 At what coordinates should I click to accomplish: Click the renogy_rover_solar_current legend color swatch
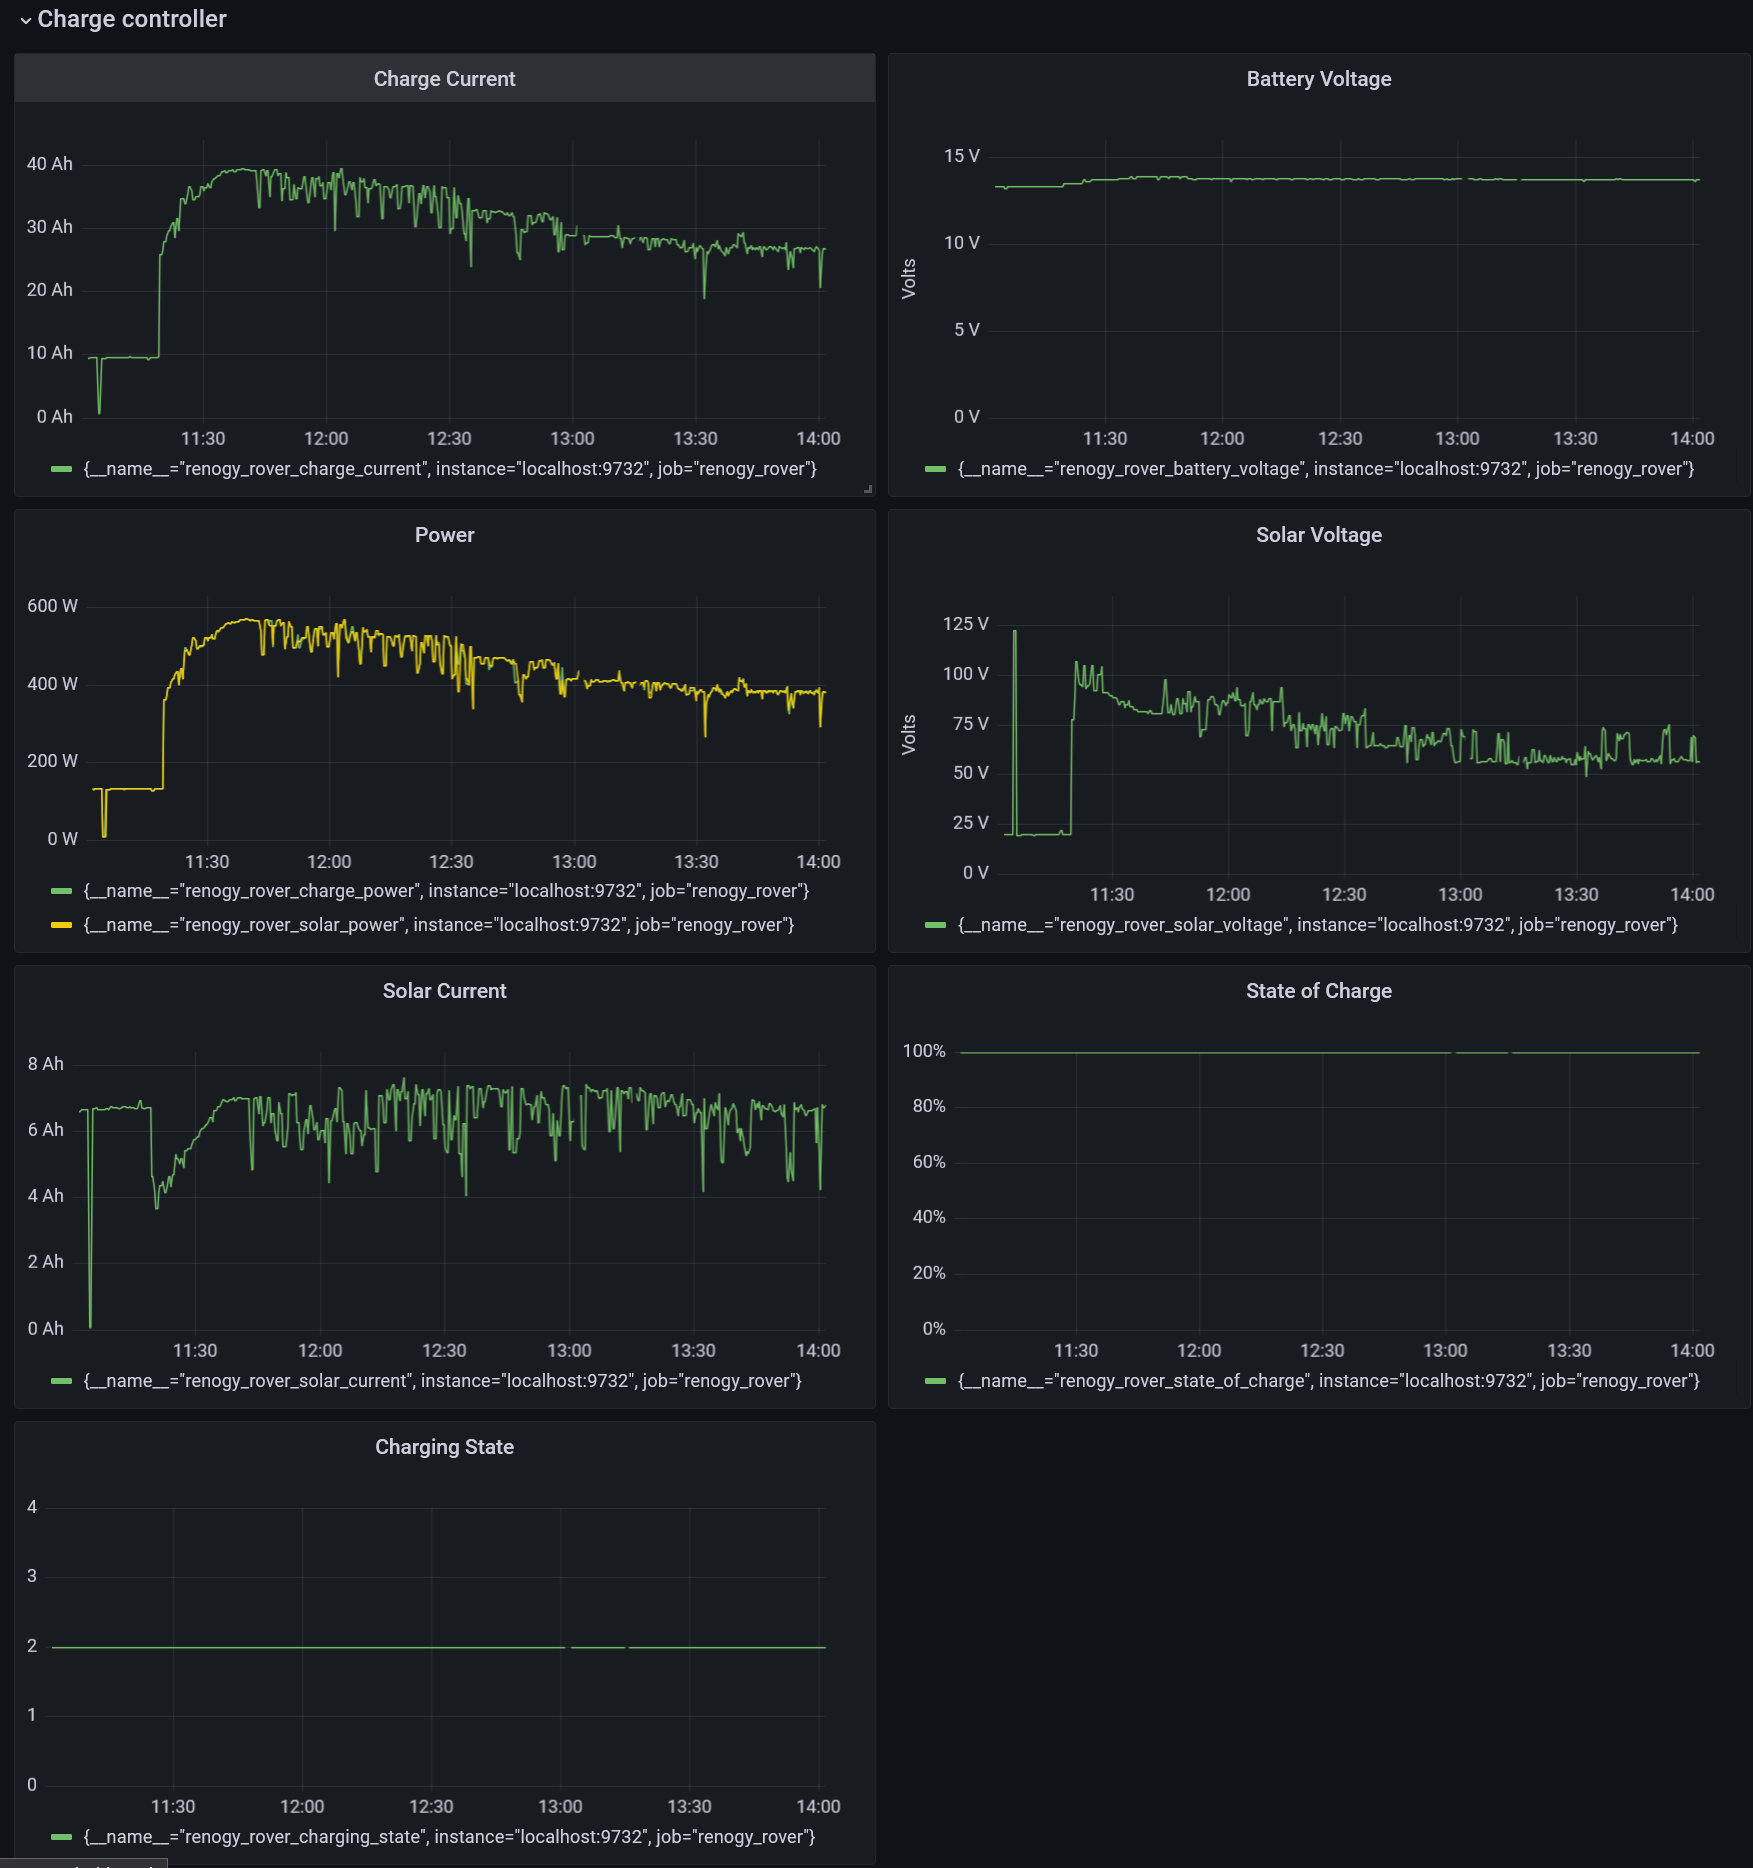click(62, 1381)
